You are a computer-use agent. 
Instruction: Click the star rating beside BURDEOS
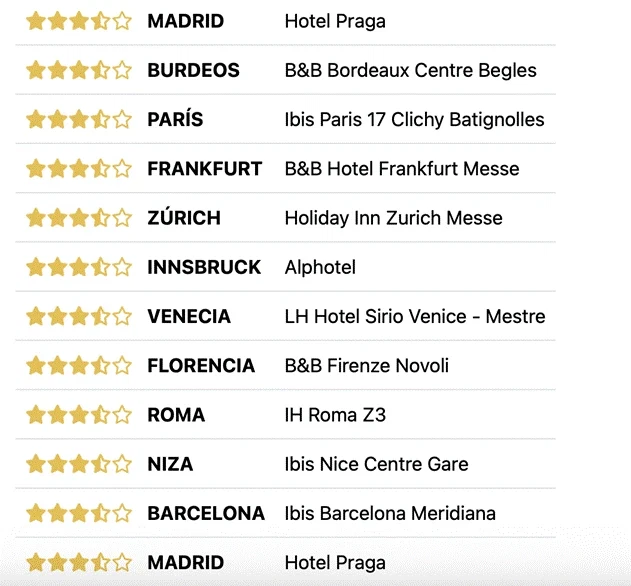(x=78, y=70)
